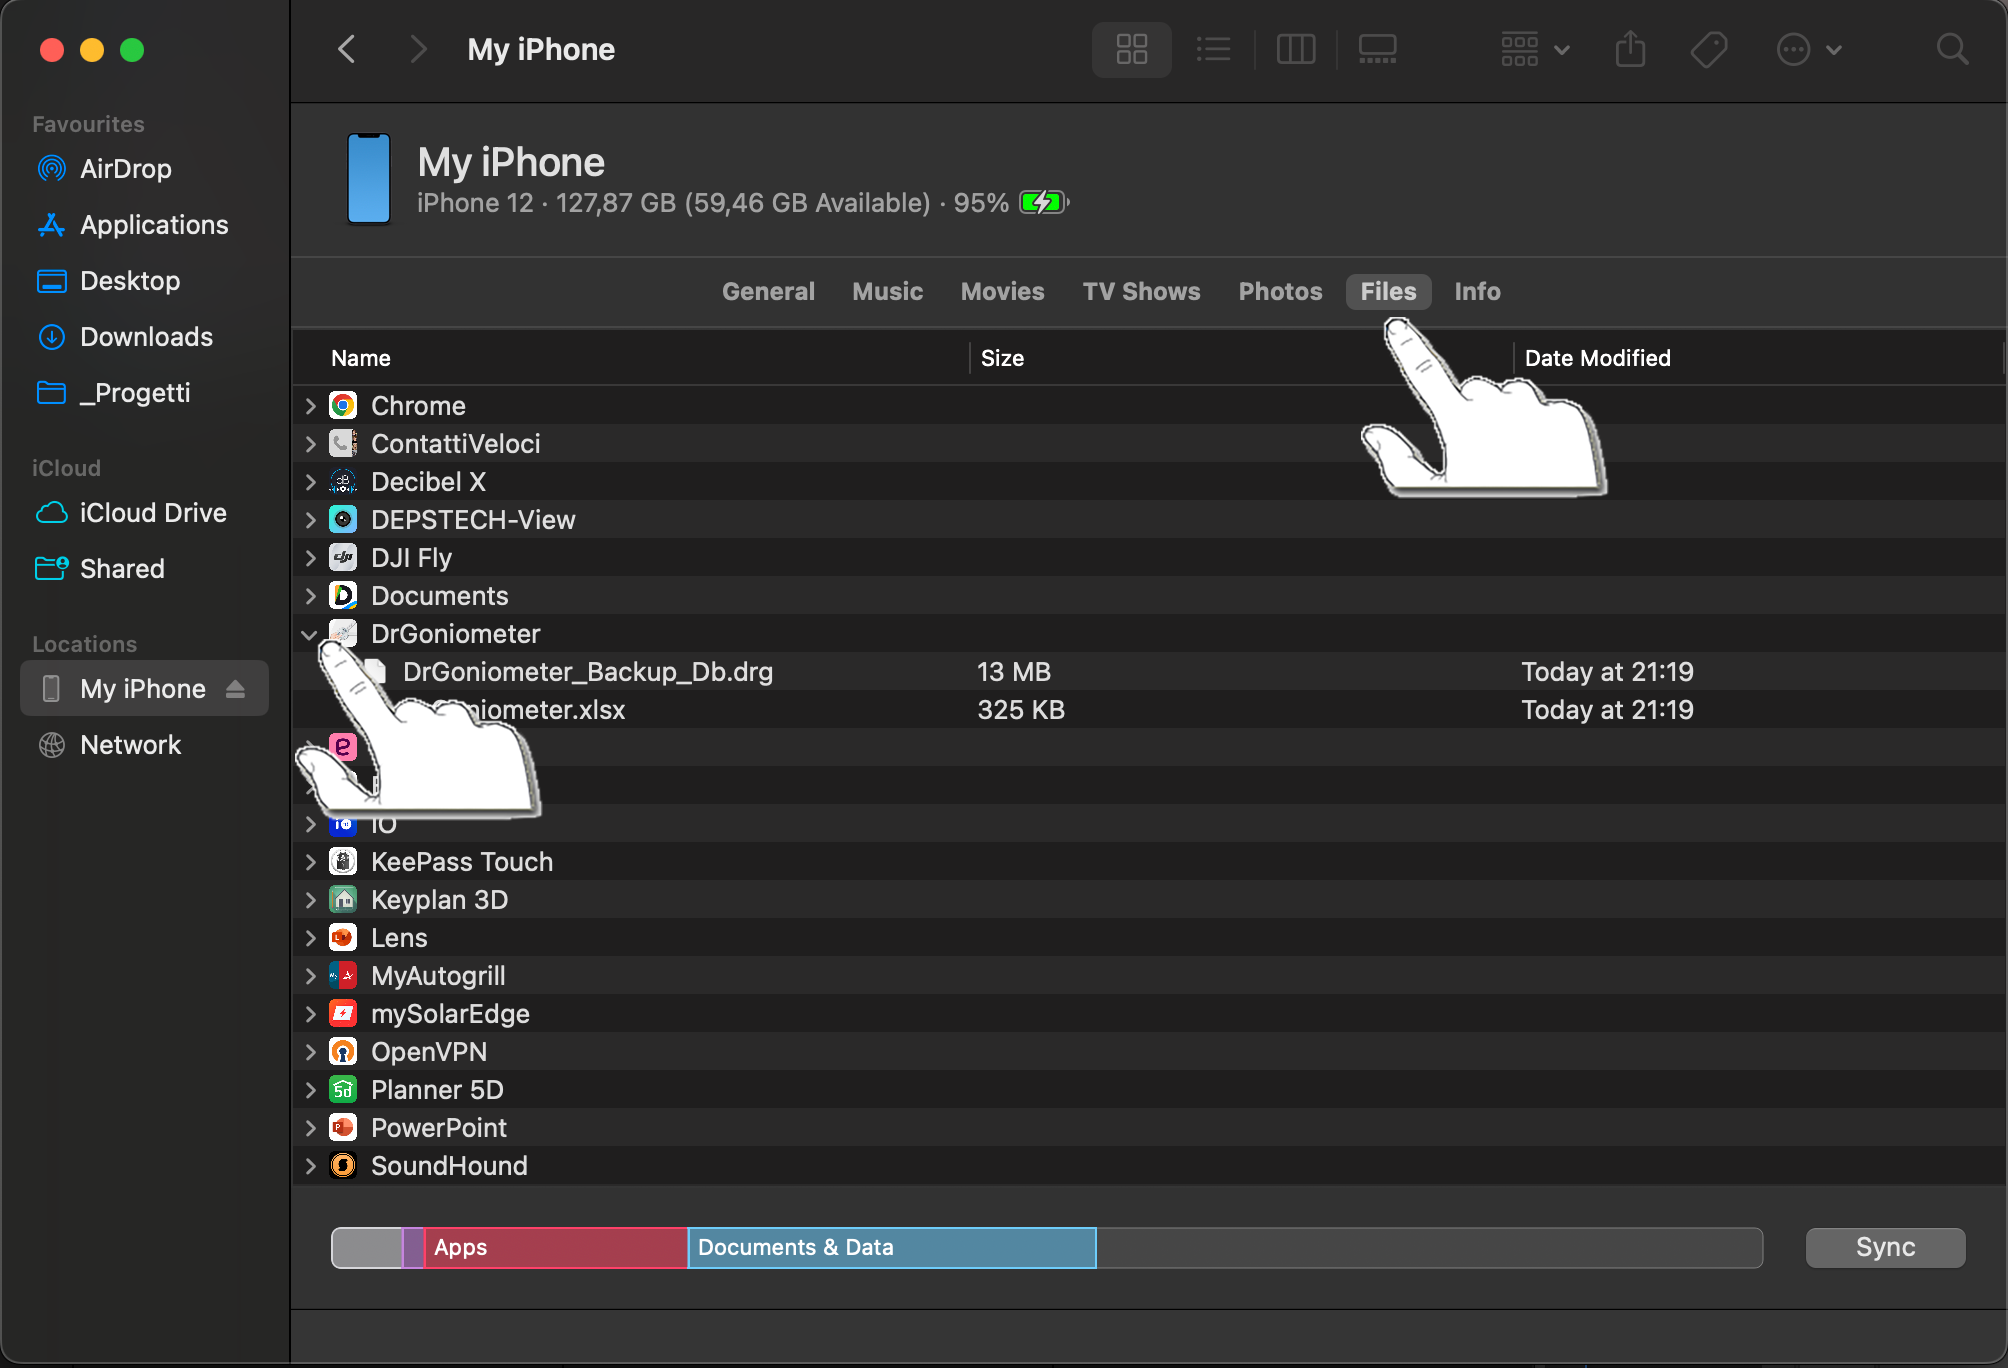Expand the KeePass Touch folder

(x=310, y=862)
